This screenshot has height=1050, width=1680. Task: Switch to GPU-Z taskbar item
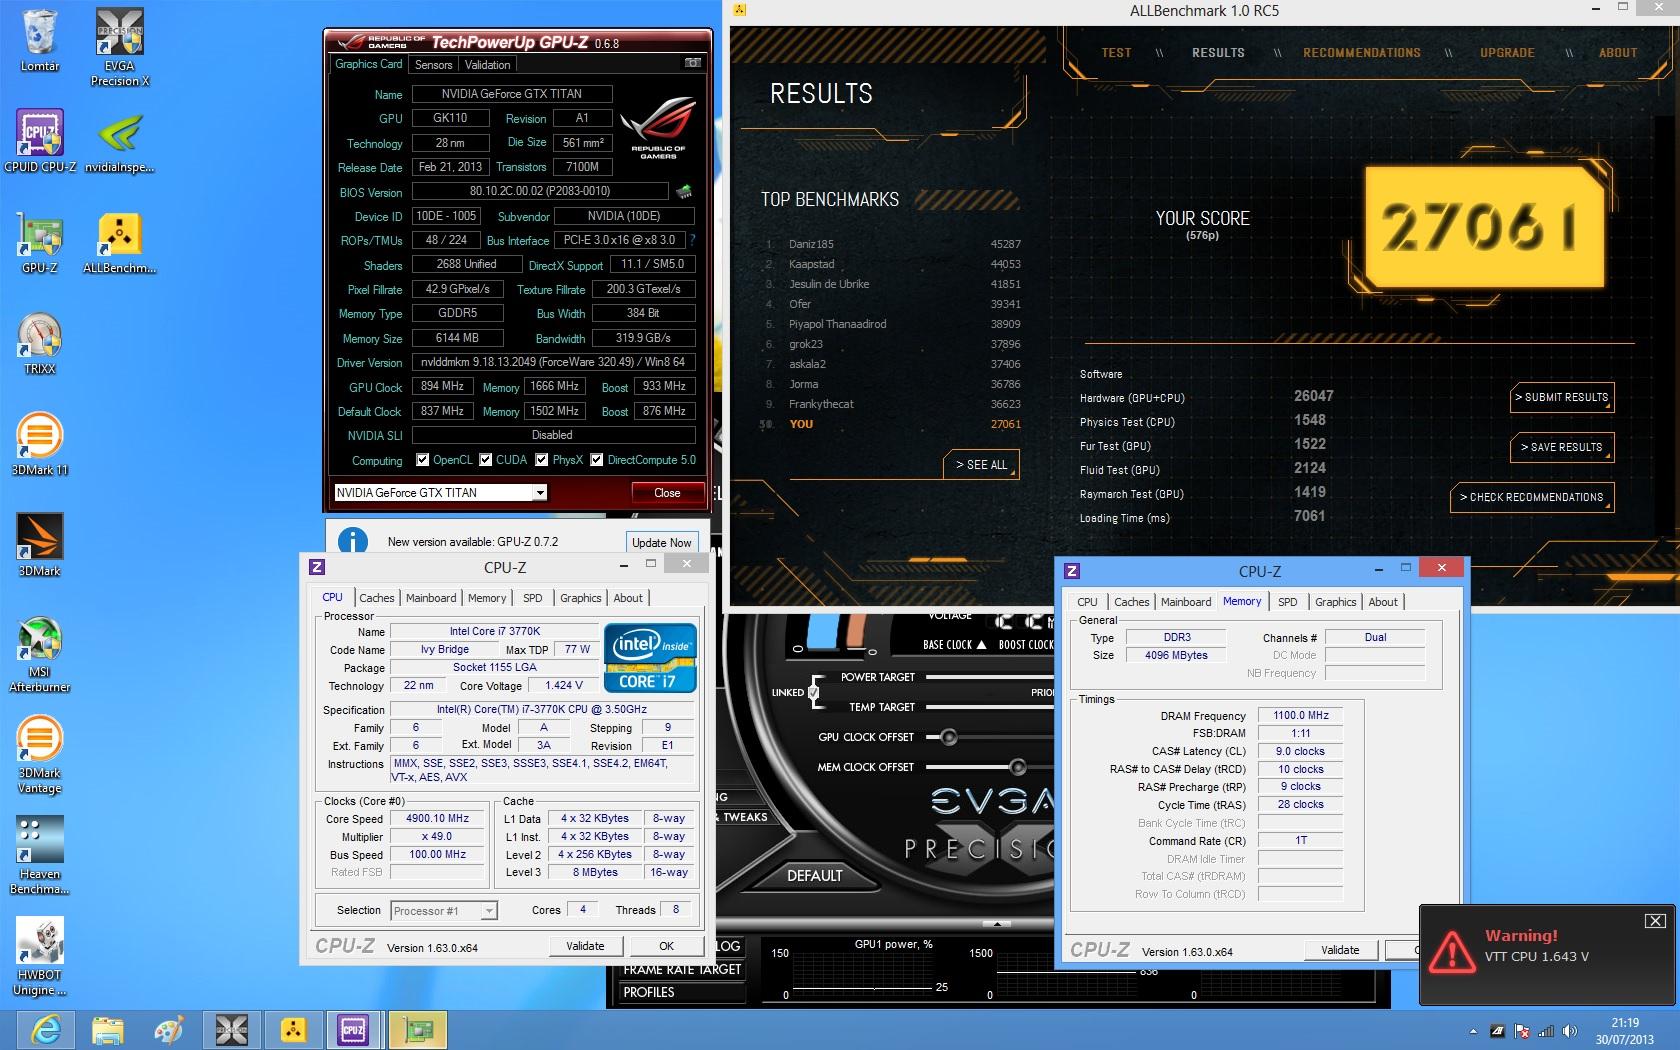pos(417,1029)
